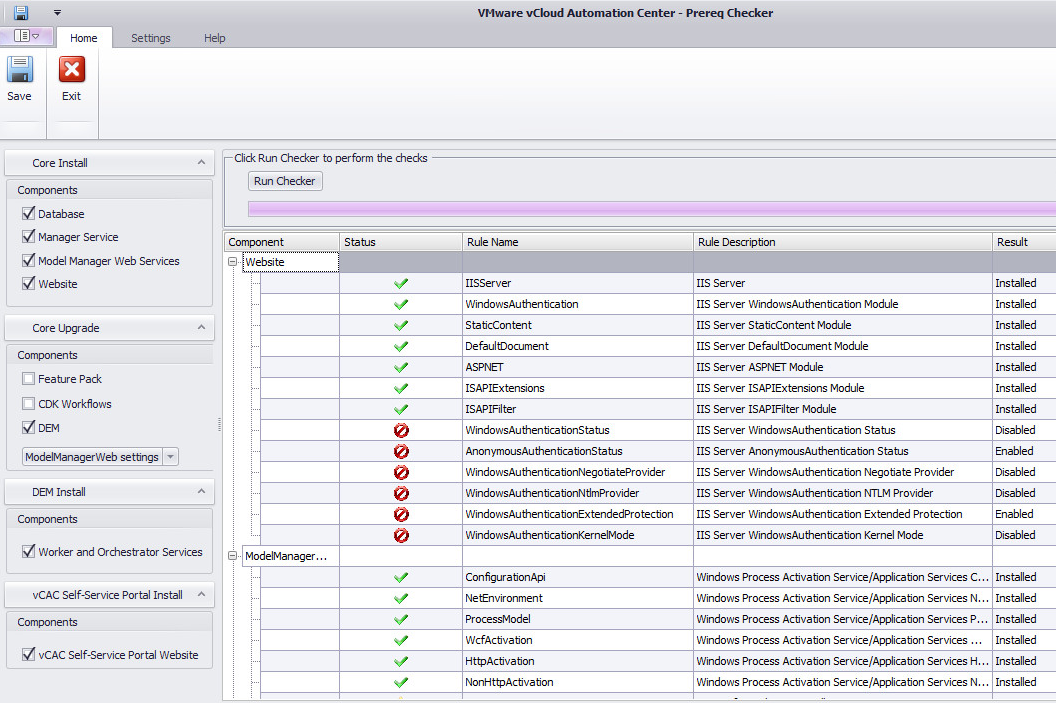Click green check status for StaticContent
Image resolution: width=1056 pixels, height=703 pixels.
pos(401,325)
